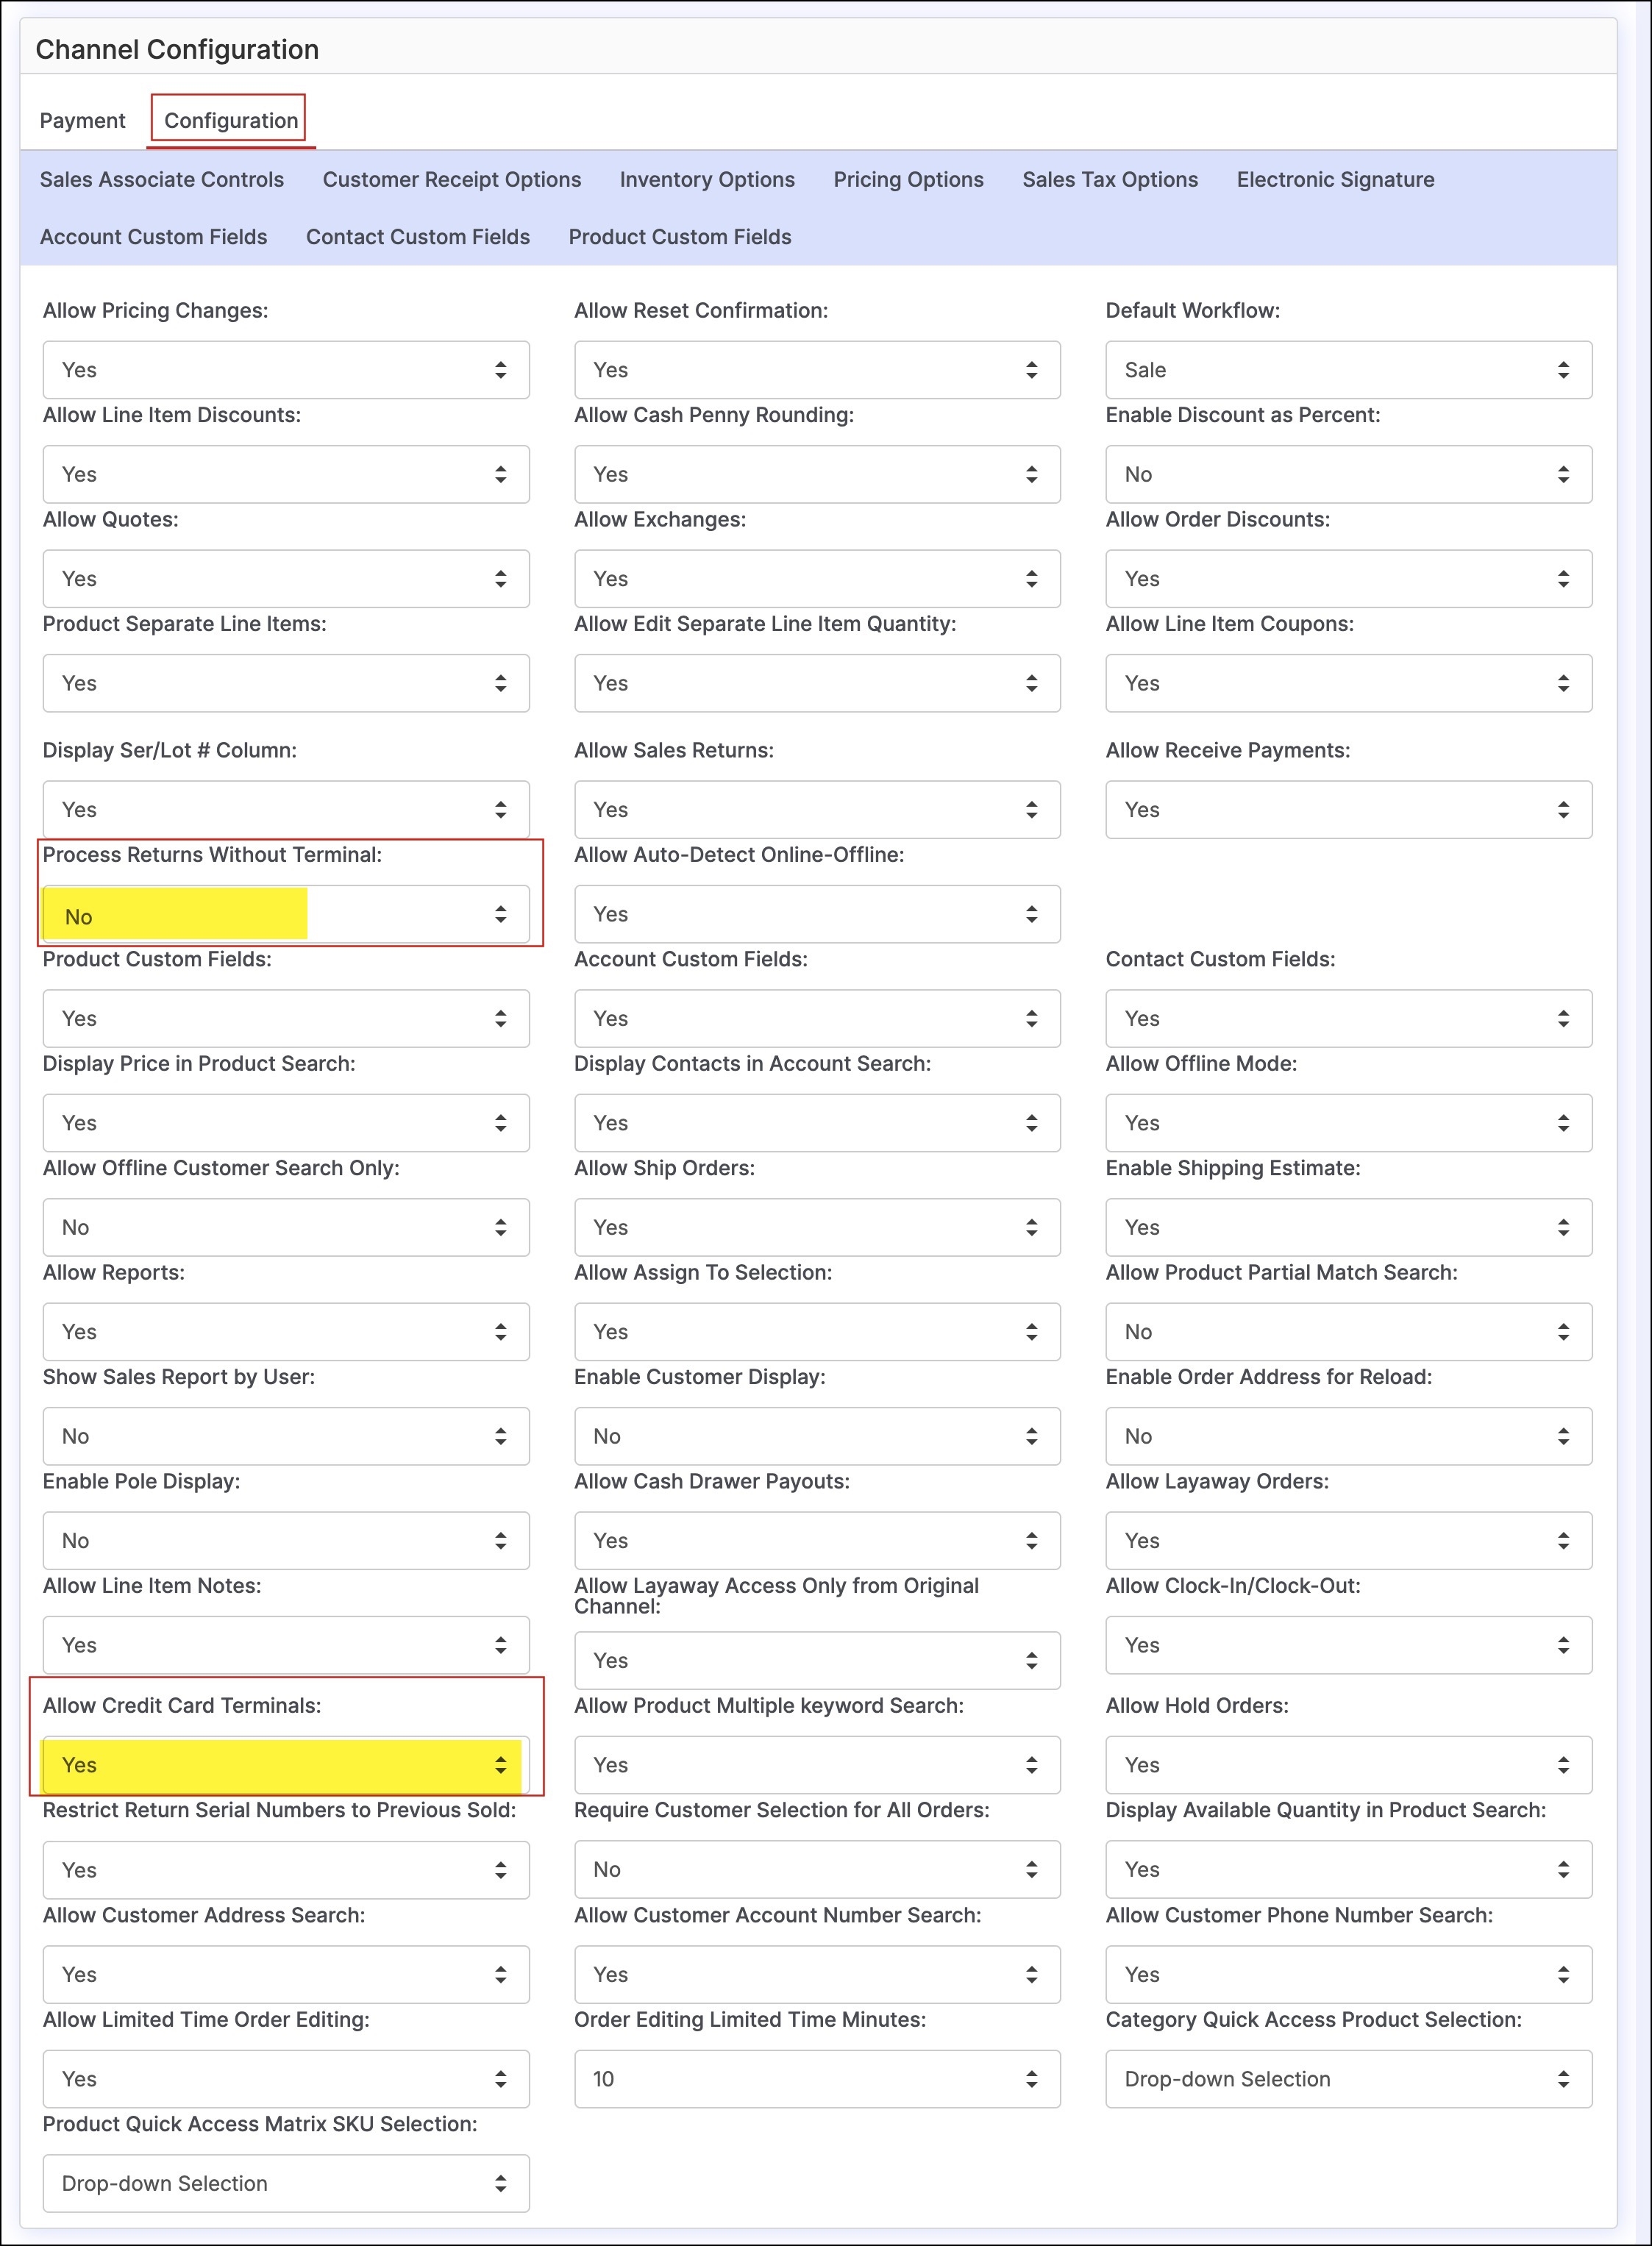Image resolution: width=1652 pixels, height=2246 pixels.
Task: Select Electronic Signature section
Action: (x=1334, y=180)
